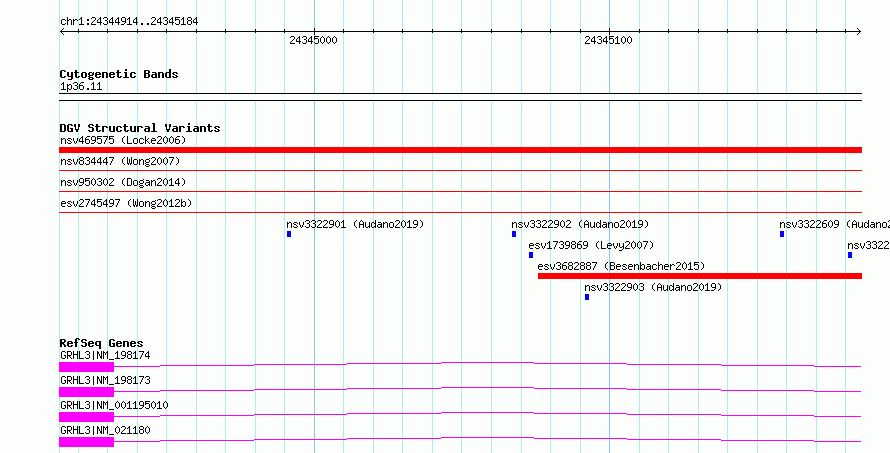Image resolution: width=890 pixels, height=453 pixels.
Task: Click the esv1739869 (Levy2007) blue marker
Action: pyautogui.click(x=531, y=255)
